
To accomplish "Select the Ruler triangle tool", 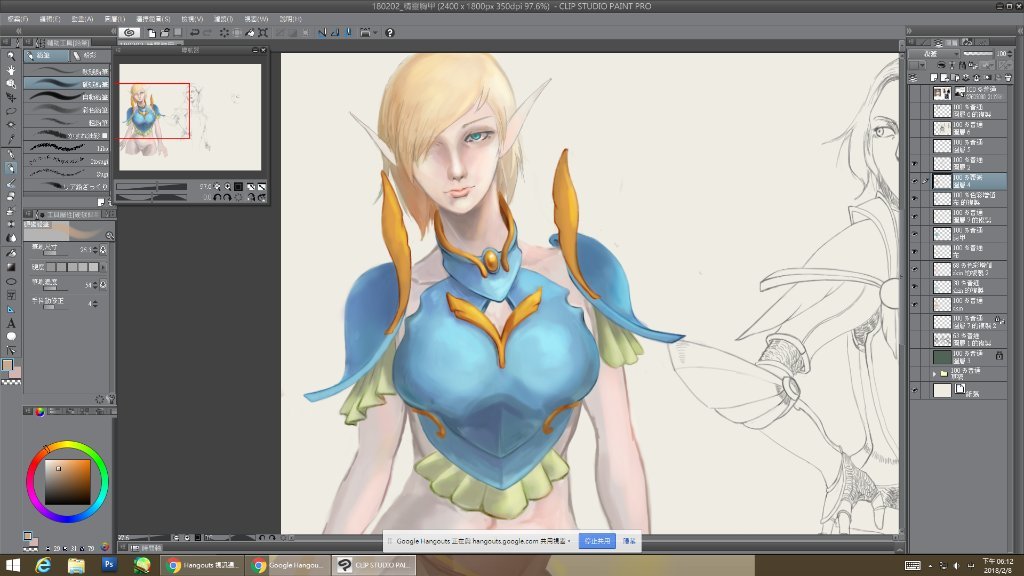I will point(10,309).
